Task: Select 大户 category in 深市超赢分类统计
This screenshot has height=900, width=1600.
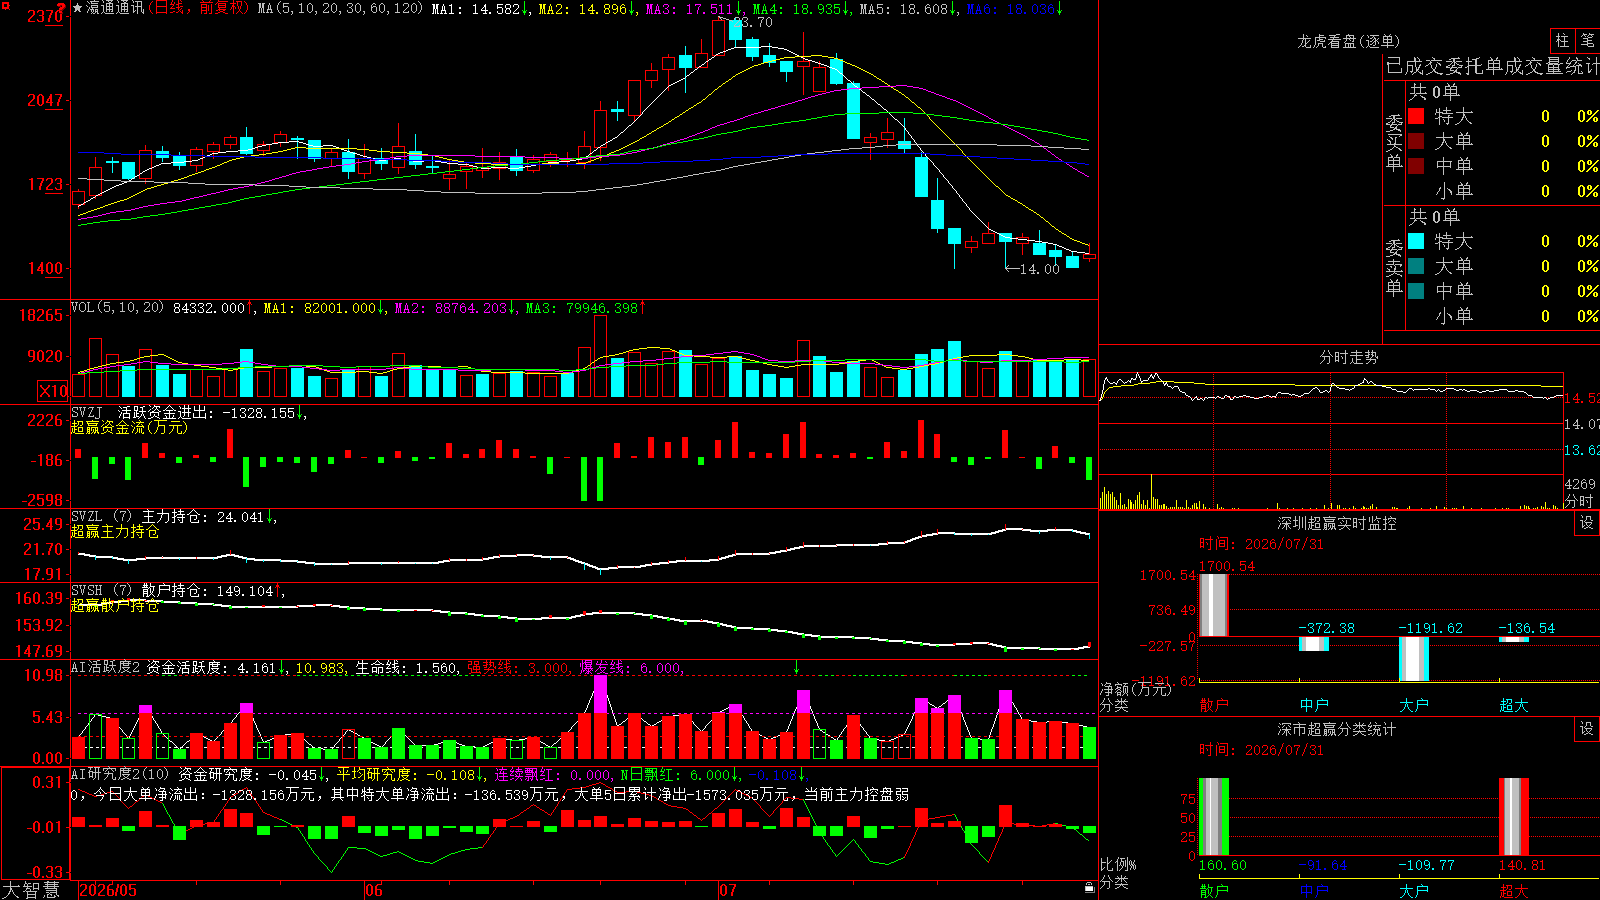Action: (x=1414, y=891)
